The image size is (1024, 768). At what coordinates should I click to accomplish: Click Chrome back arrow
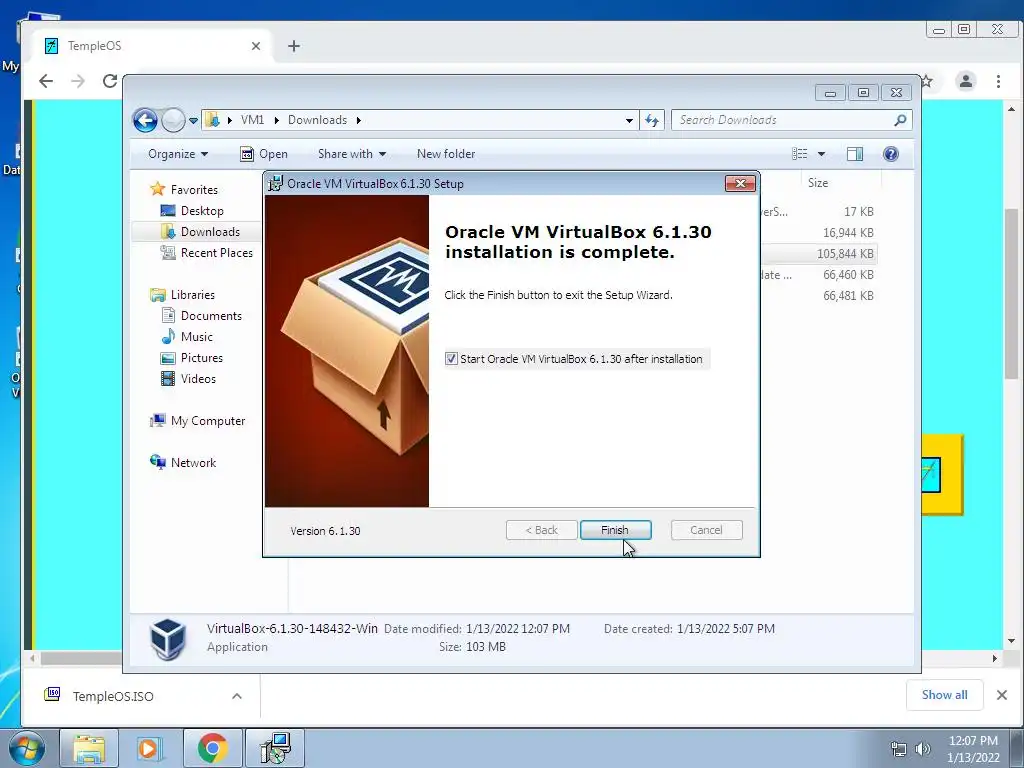pyautogui.click(x=46, y=81)
